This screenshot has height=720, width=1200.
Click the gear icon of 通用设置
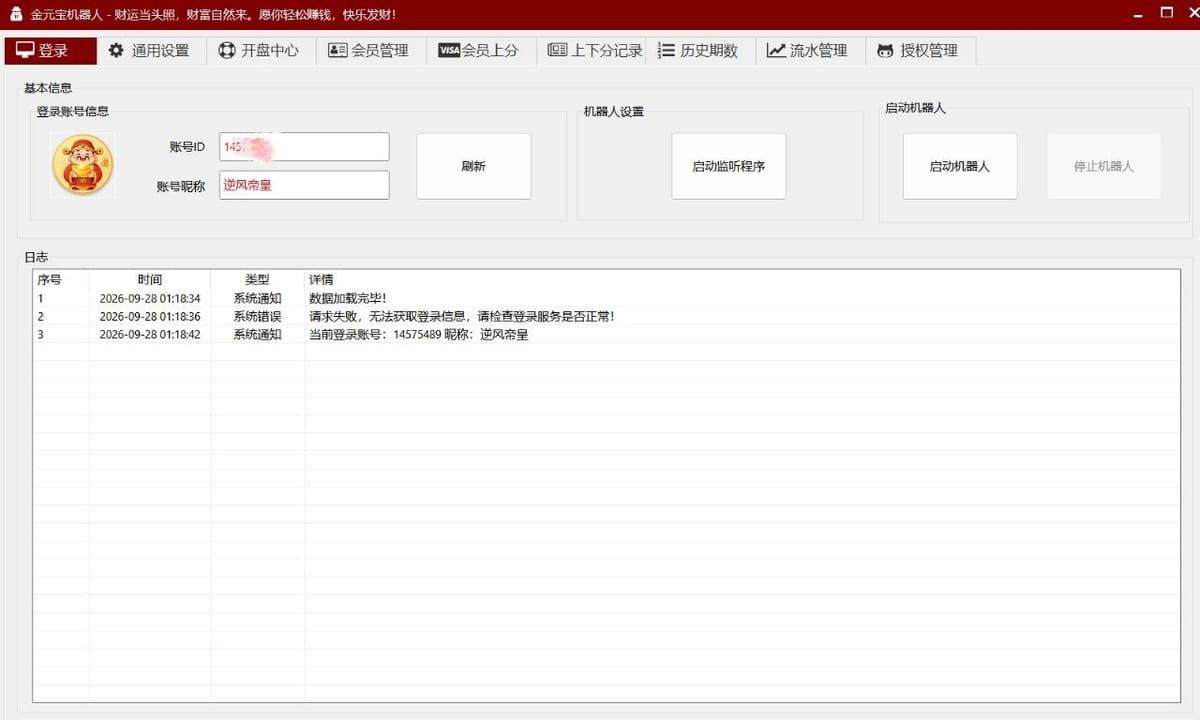coord(116,50)
